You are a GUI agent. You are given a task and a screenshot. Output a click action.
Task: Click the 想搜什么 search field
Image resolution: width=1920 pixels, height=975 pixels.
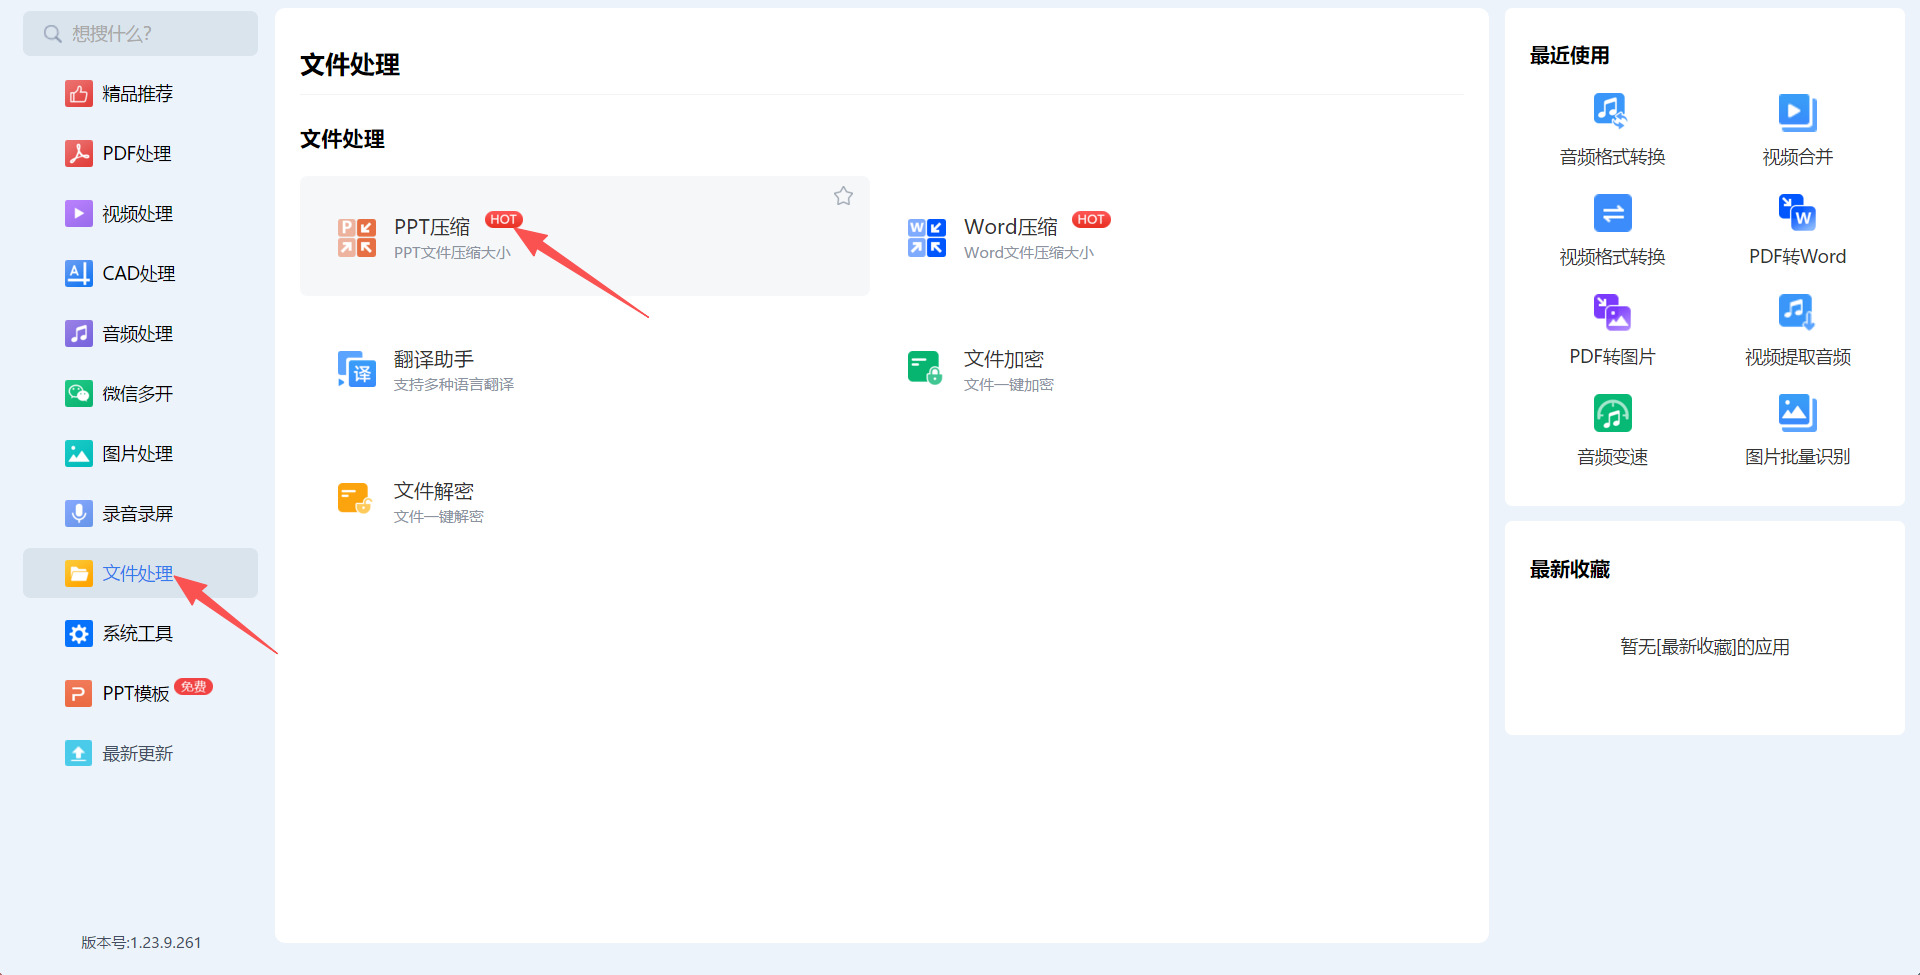140,34
